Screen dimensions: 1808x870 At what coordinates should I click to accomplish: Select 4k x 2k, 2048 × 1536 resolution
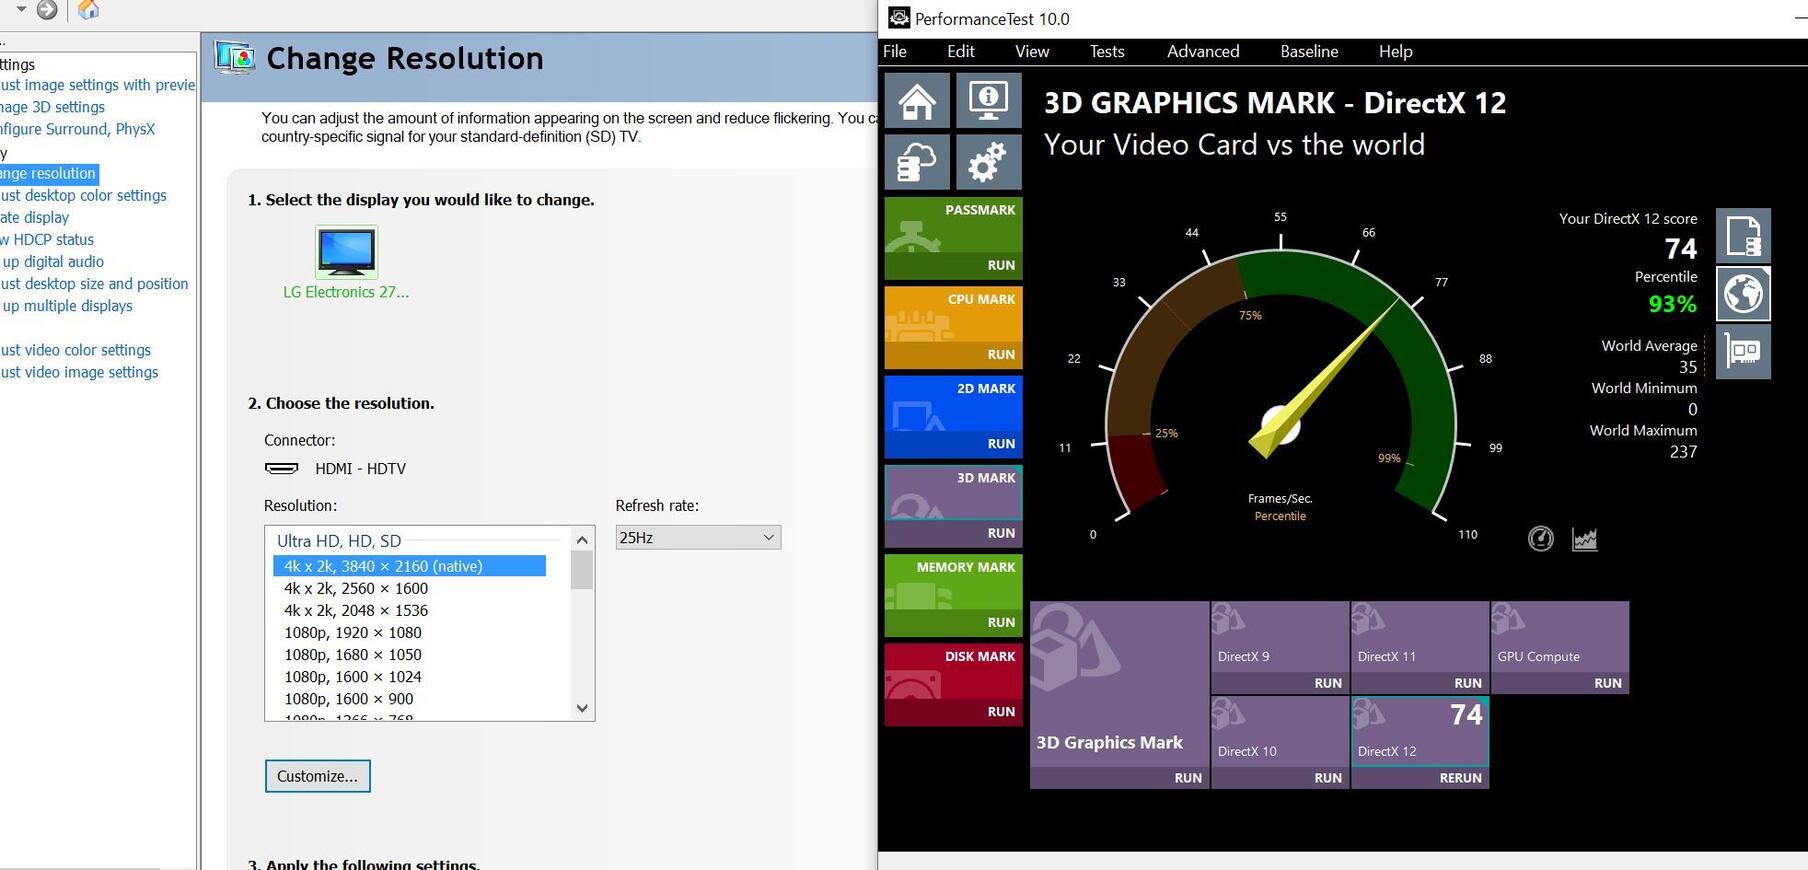[x=356, y=610]
